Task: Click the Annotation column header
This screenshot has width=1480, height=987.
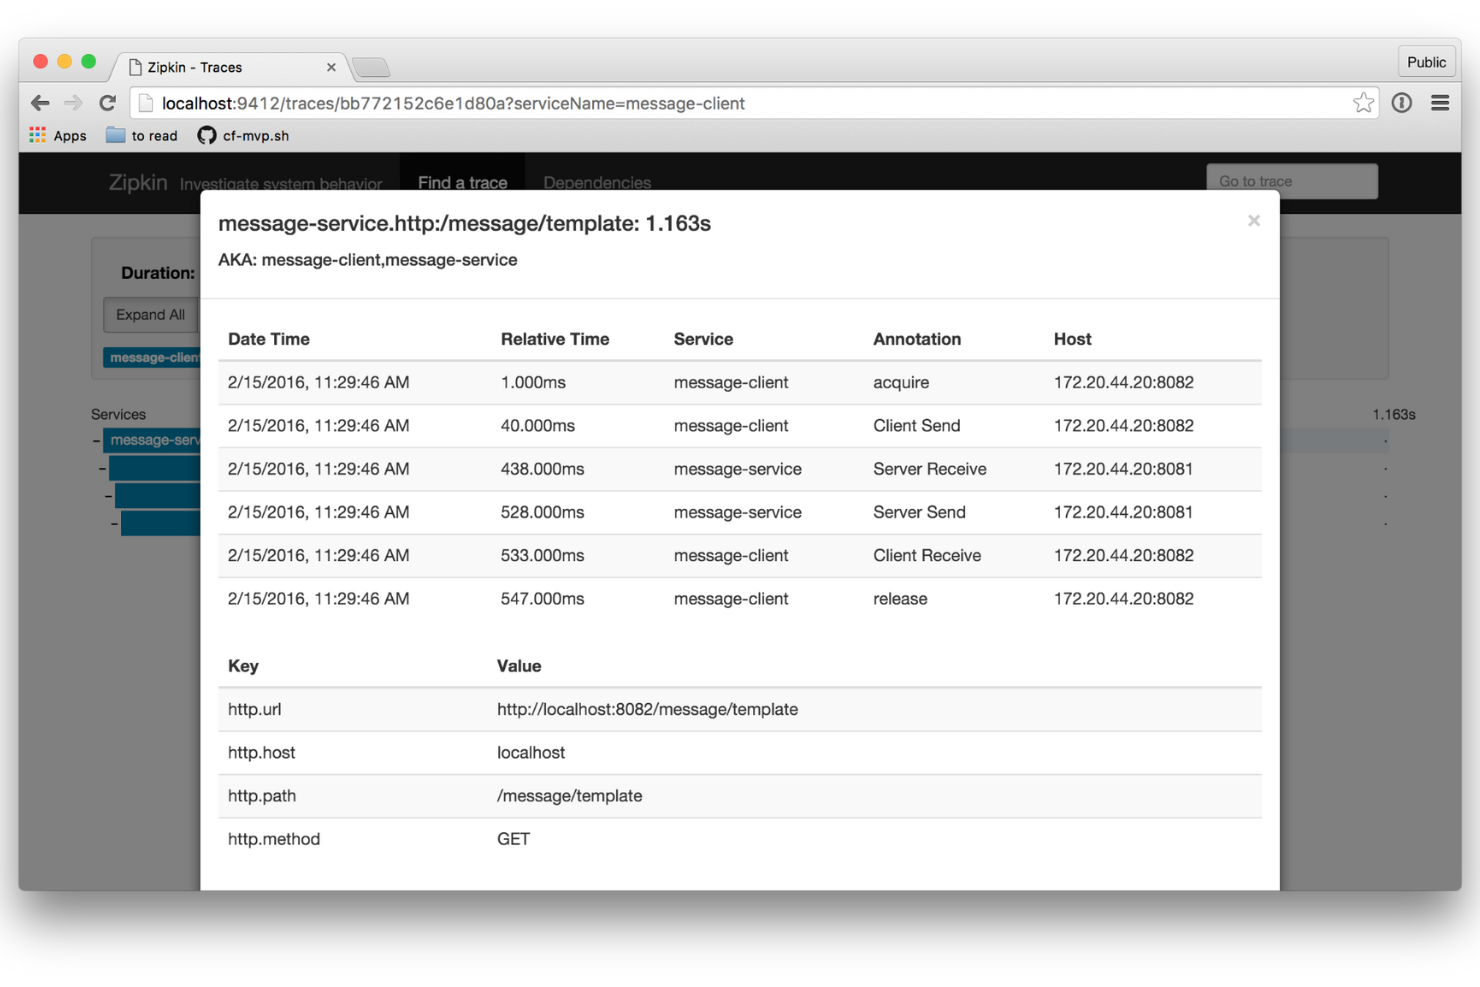Action: click(917, 339)
